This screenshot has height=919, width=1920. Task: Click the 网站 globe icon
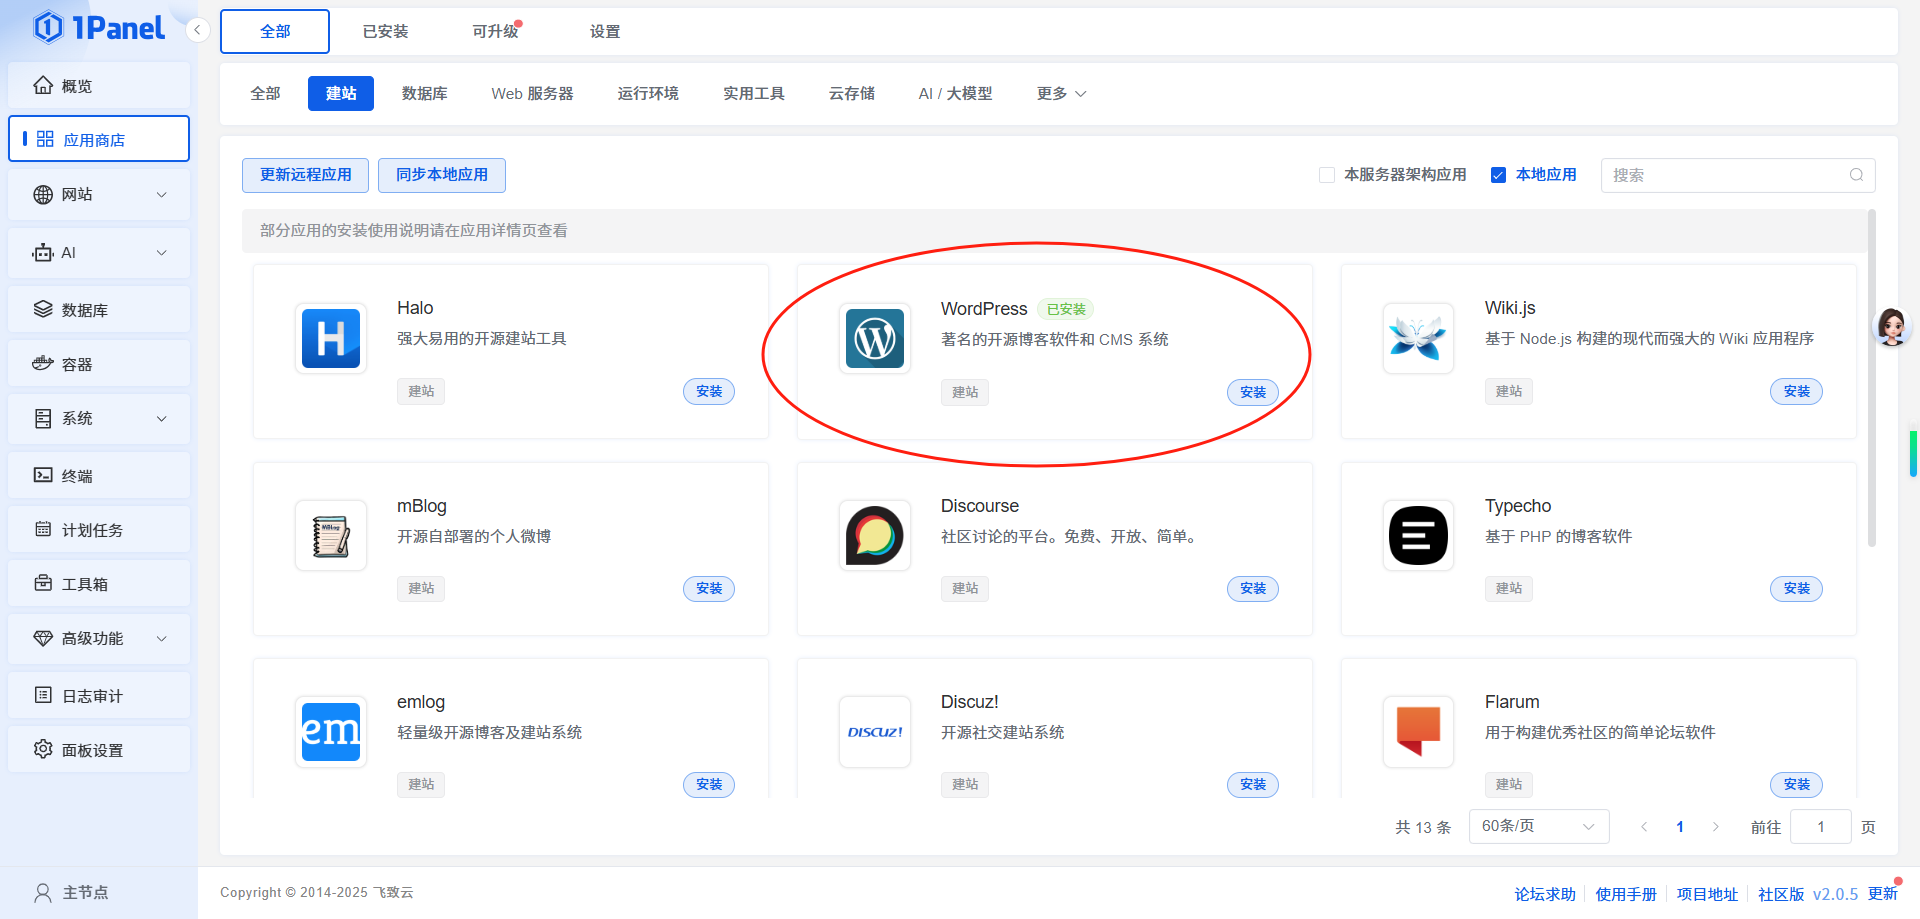[x=43, y=194]
